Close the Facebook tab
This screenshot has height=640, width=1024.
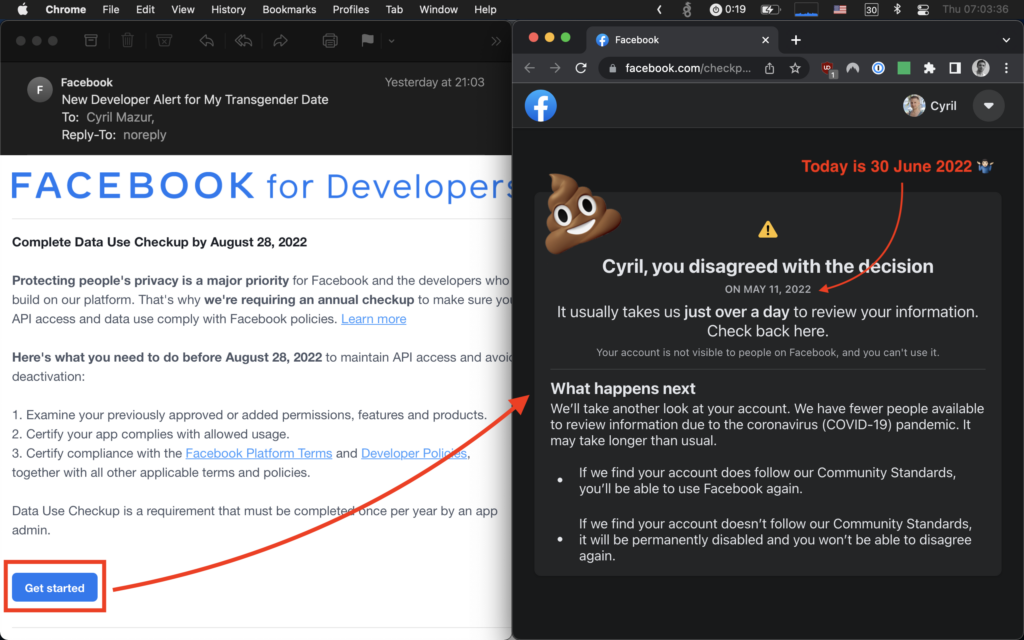pos(765,40)
